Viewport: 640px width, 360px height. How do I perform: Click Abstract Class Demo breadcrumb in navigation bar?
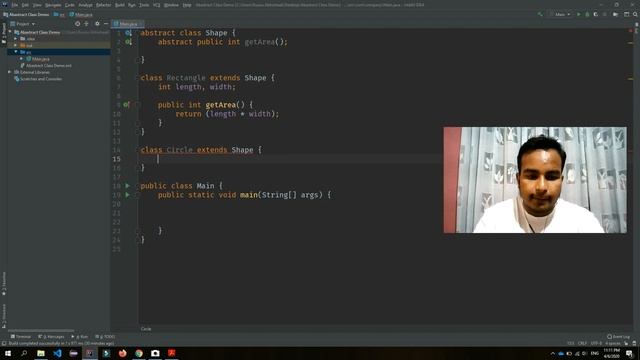(26, 14)
